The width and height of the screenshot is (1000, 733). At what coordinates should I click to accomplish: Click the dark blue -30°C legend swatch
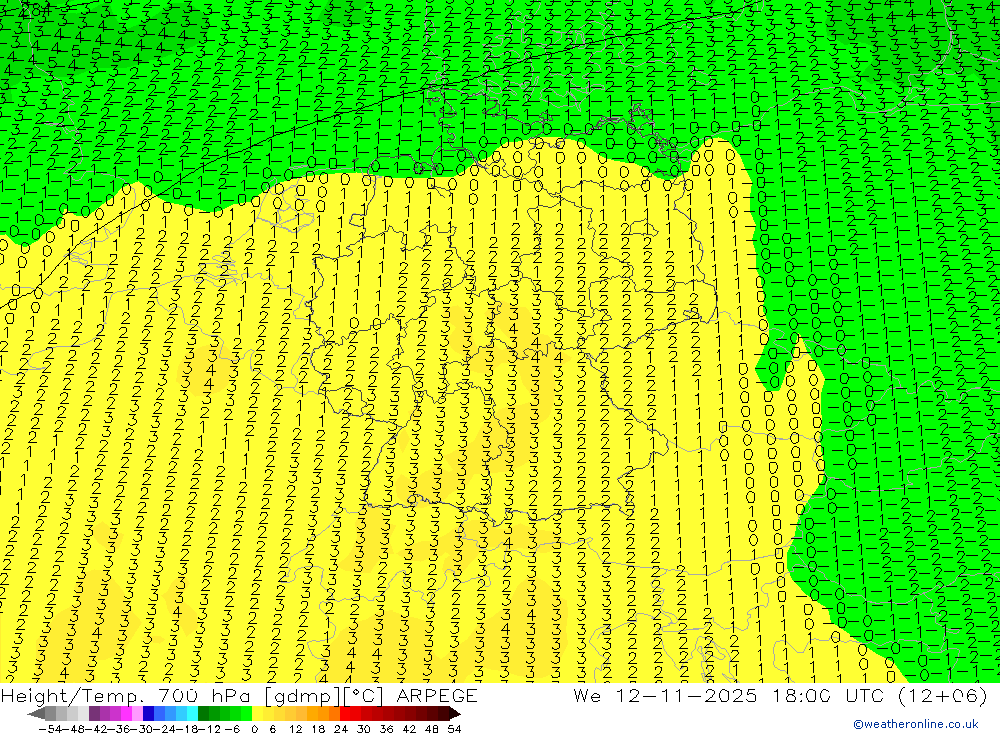(148, 713)
